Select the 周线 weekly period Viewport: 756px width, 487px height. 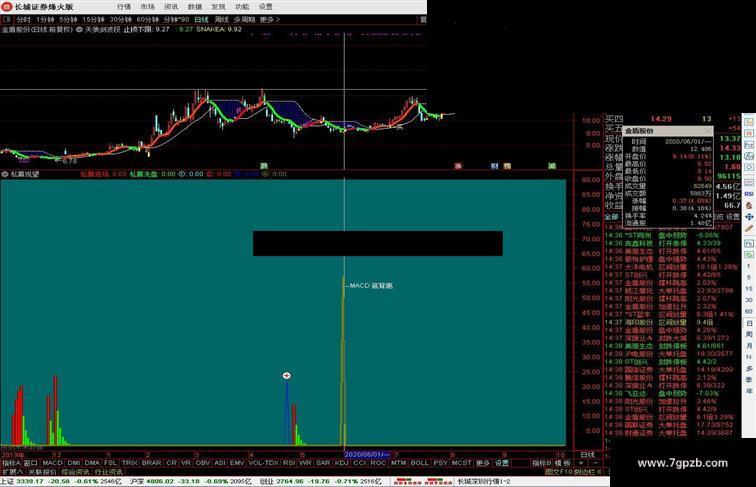click(x=221, y=20)
